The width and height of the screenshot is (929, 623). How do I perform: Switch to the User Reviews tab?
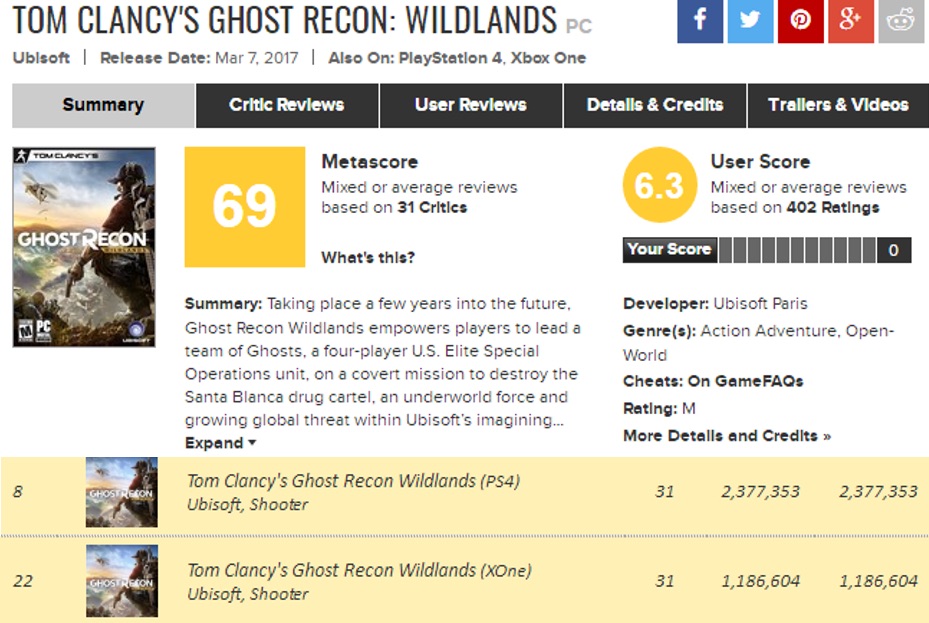pyautogui.click(x=471, y=105)
